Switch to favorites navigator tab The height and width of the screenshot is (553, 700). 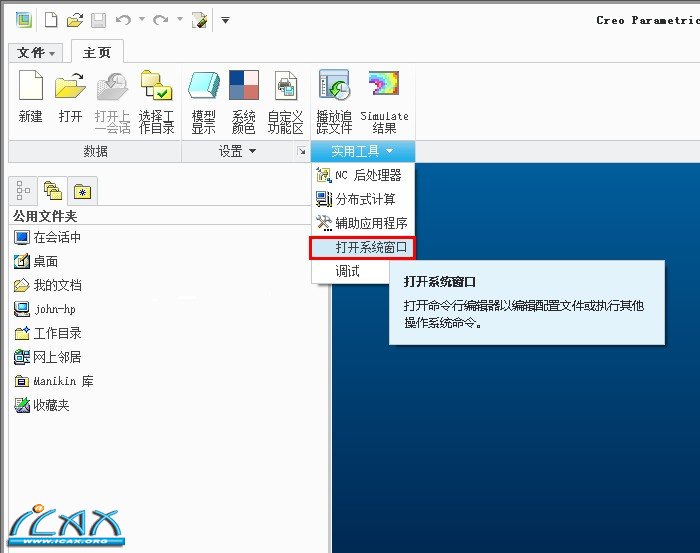pos(82,191)
